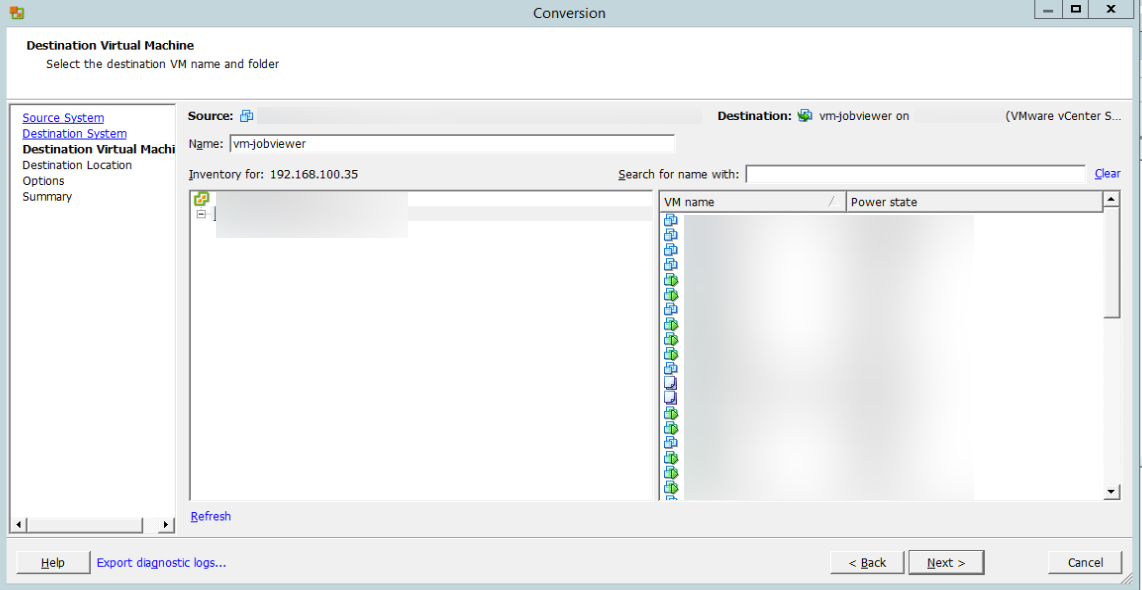Click inside the Name field with vm-jobviewer
Image resolution: width=1142 pixels, height=590 pixels.
coord(452,144)
